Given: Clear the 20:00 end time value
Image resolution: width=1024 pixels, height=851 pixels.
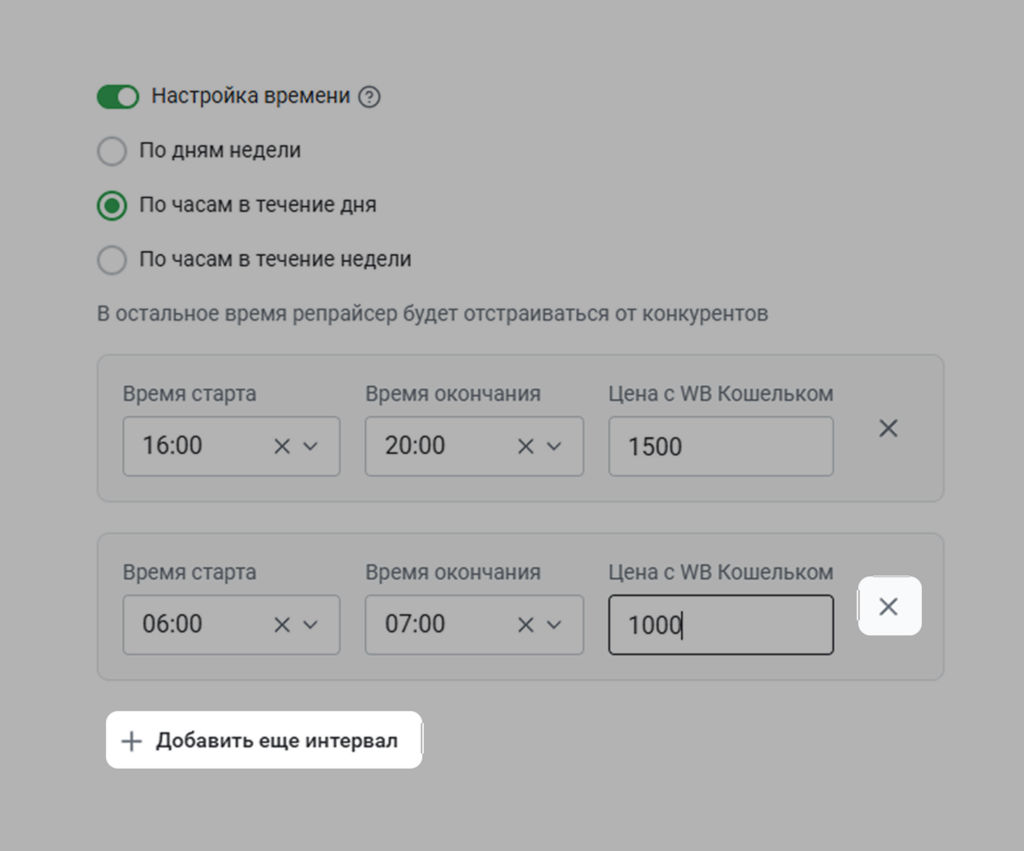Looking at the screenshot, I should [524, 446].
